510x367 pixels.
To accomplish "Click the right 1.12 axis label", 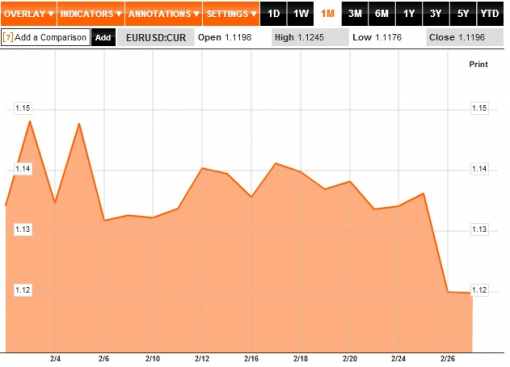I will pos(479,290).
